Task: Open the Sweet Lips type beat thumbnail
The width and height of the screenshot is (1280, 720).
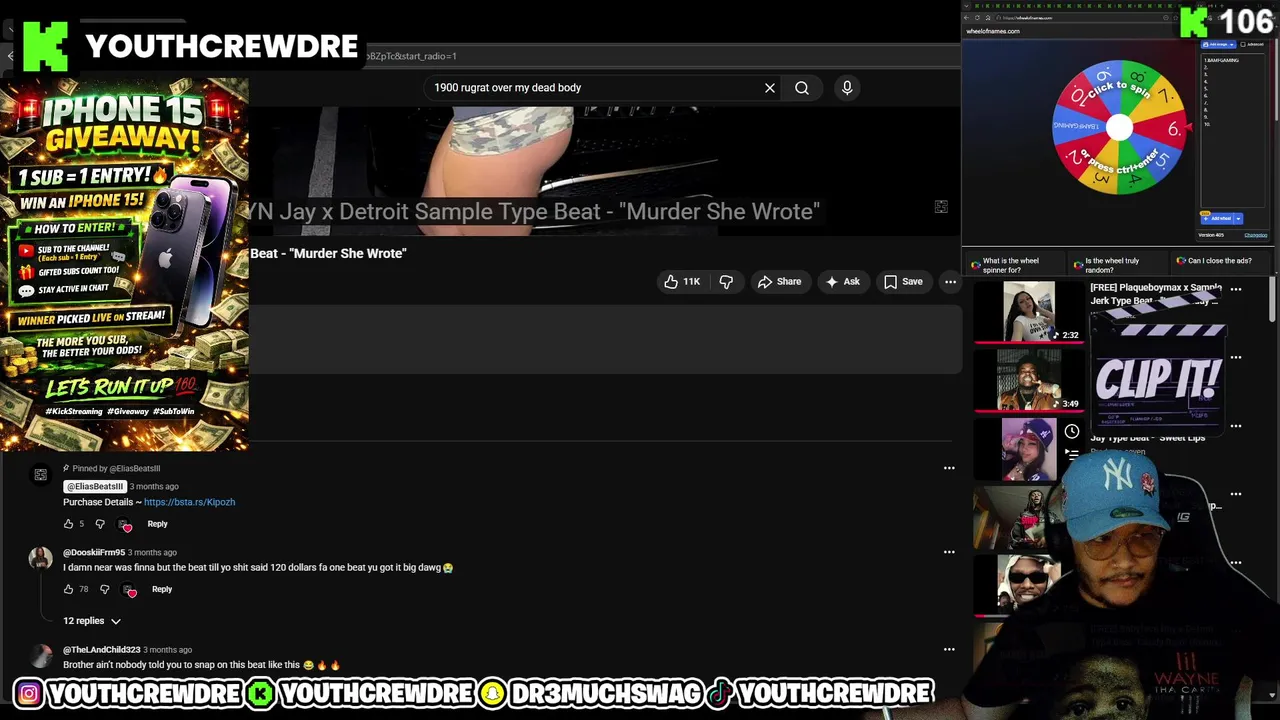Action: (x=1029, y=449)
